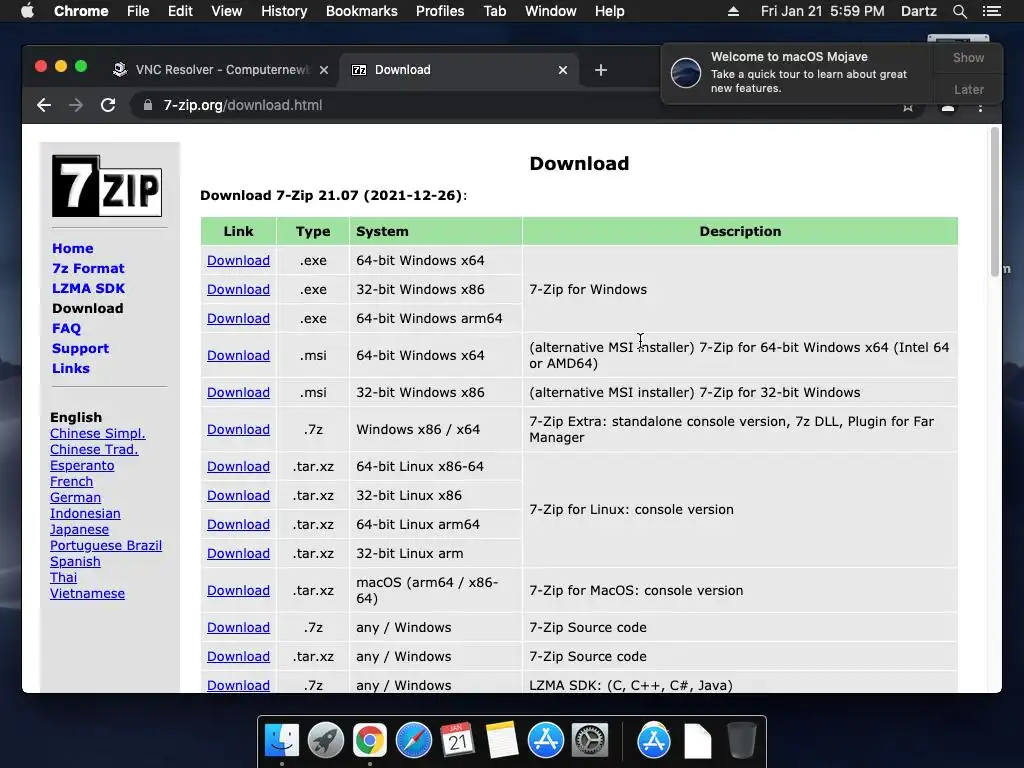1024x768 pixels.
Task: Download the Windows x86 / x64 .7z extra
Action: coord(238,430)
